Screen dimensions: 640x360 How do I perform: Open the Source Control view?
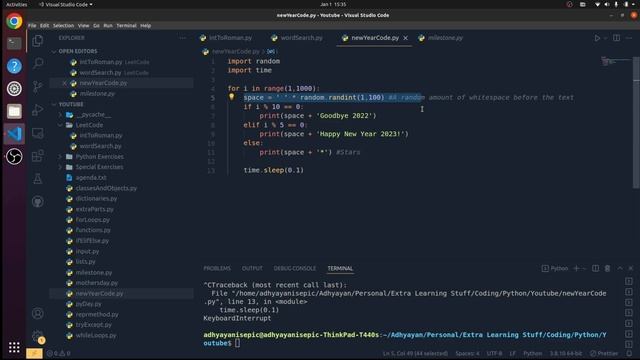pos(38,87)
